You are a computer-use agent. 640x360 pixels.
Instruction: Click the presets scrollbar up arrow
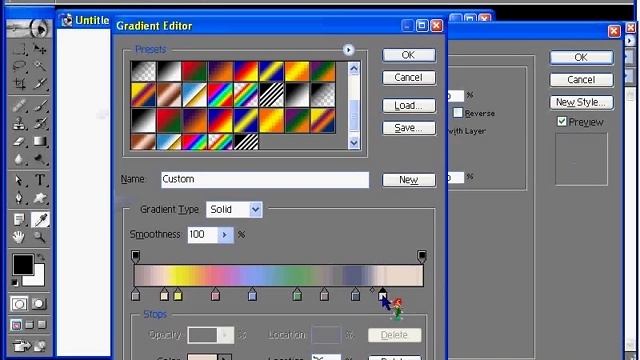tap(354, 69)
